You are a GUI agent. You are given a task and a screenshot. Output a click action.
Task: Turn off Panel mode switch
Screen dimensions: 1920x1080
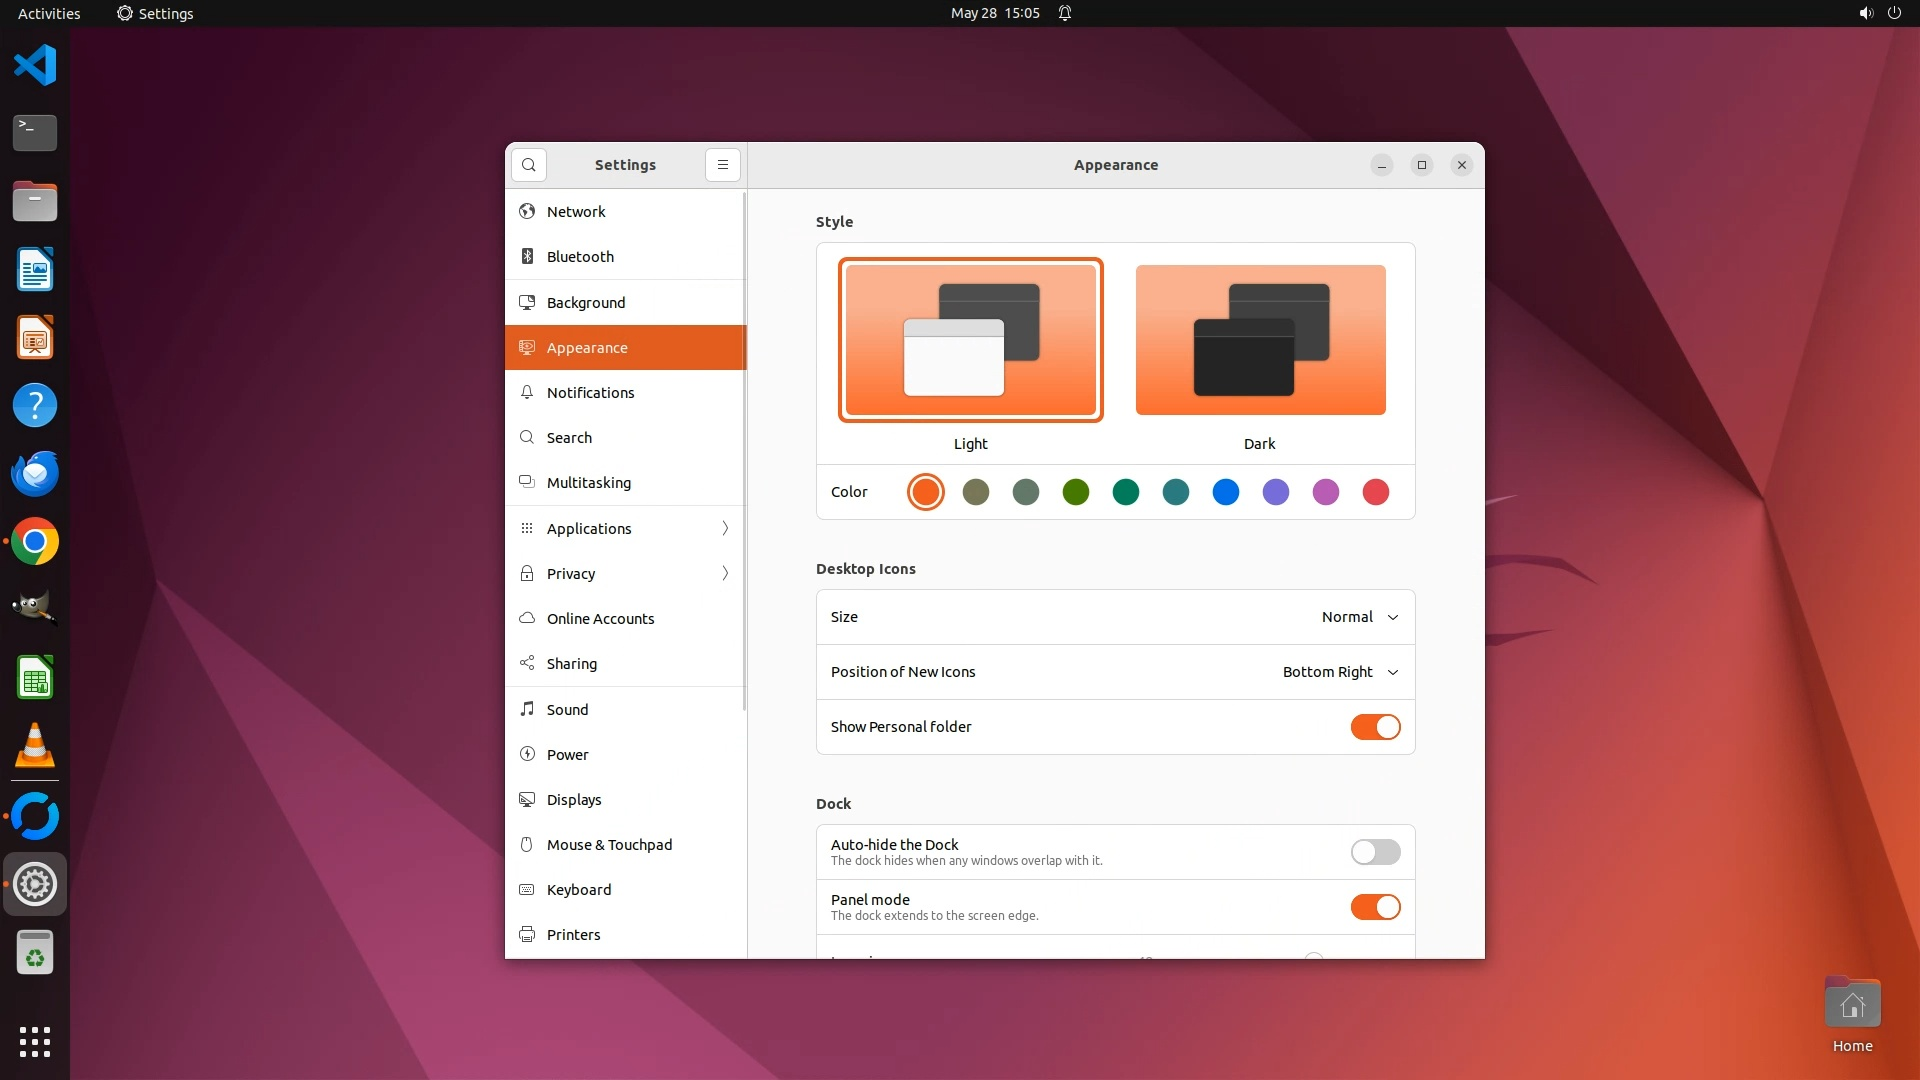coord(1375,907)
